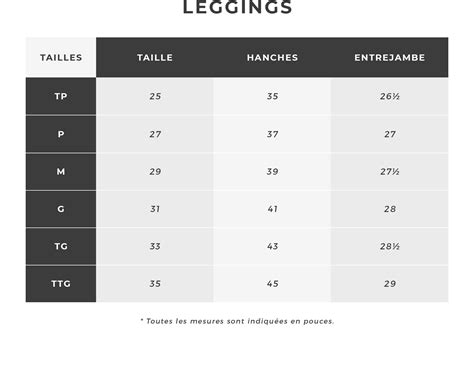Viewport: 474px width, 377px height.
Task: Click the TTG hips value 45
Action: 272,284
